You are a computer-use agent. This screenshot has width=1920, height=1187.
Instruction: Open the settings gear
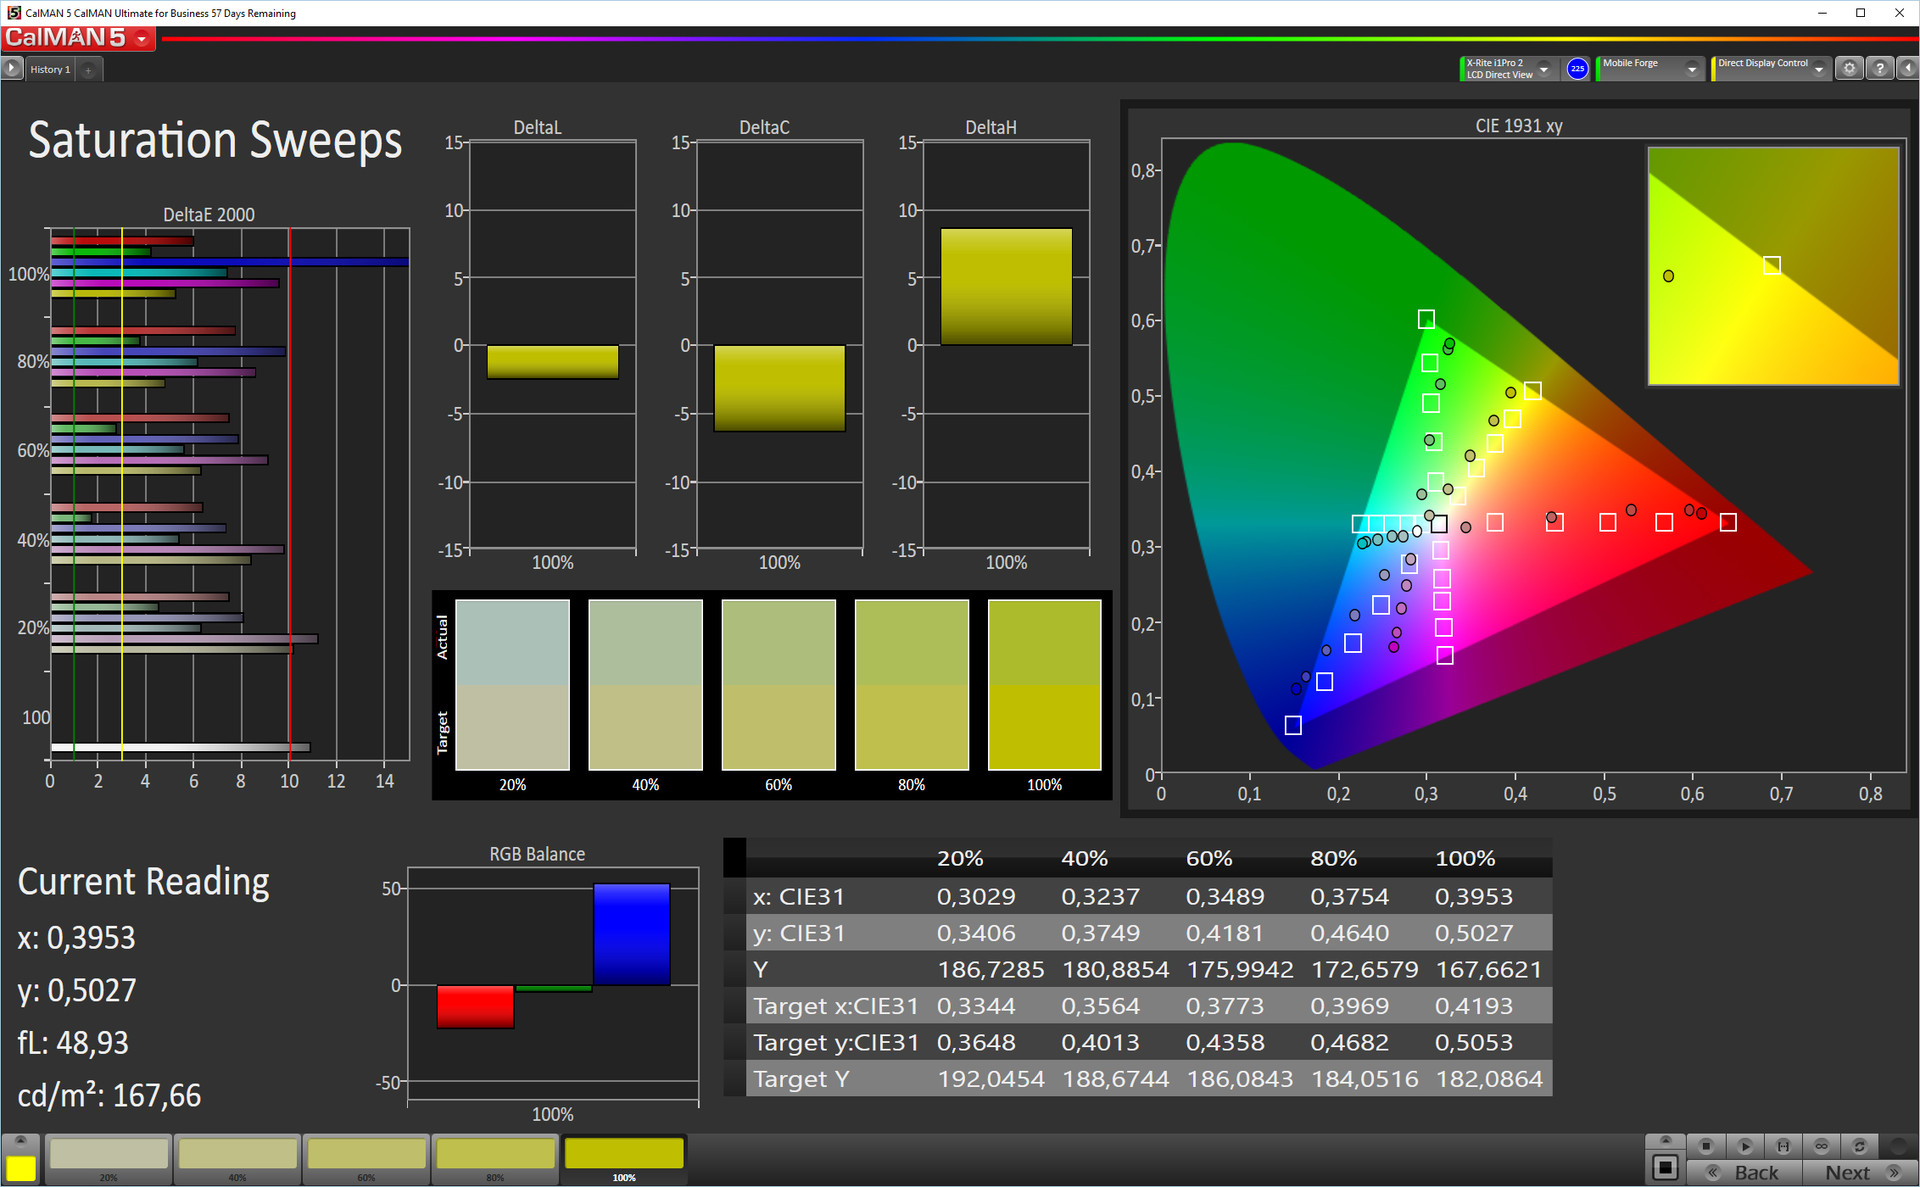(x=1849, y=69)
